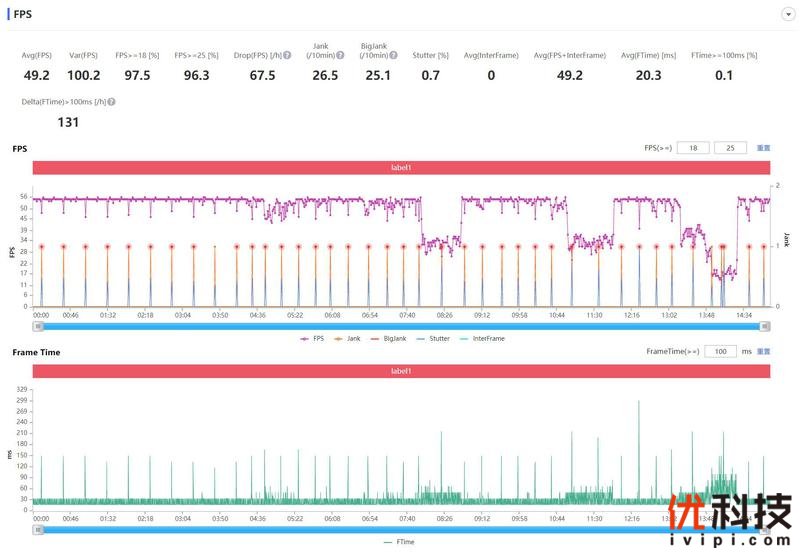Click right handle of FPS chart range slider
This screenshot has height=553, width=800.
(x=765, y=326)
